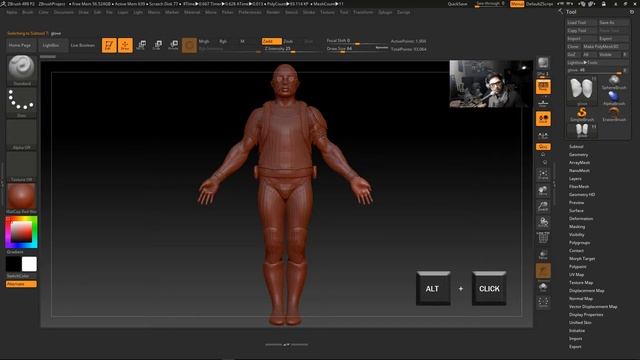Toggle the L.Sym button on right shelf
Screen dimensions: 640x360
point(543,135)
